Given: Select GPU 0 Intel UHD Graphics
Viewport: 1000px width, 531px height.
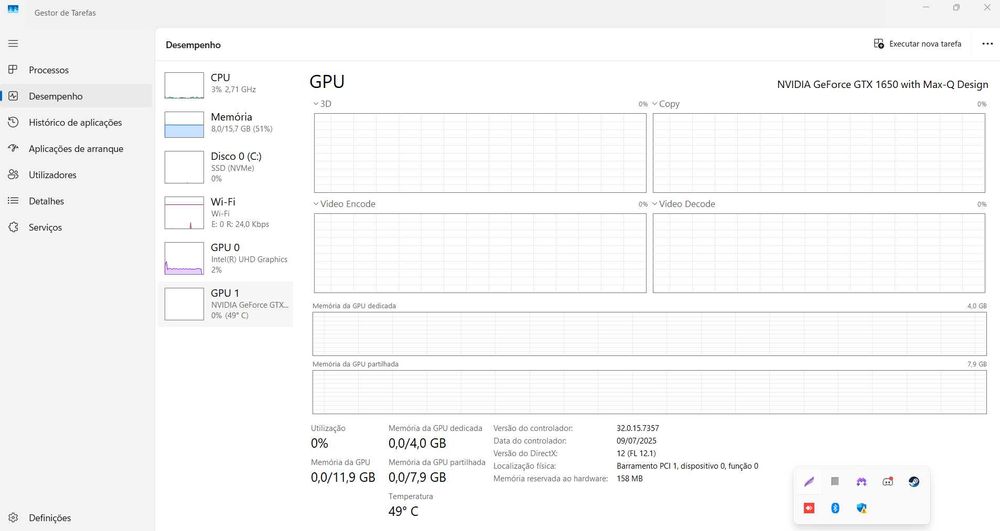Looking at the screenshot, I should (x=227, y=258).
